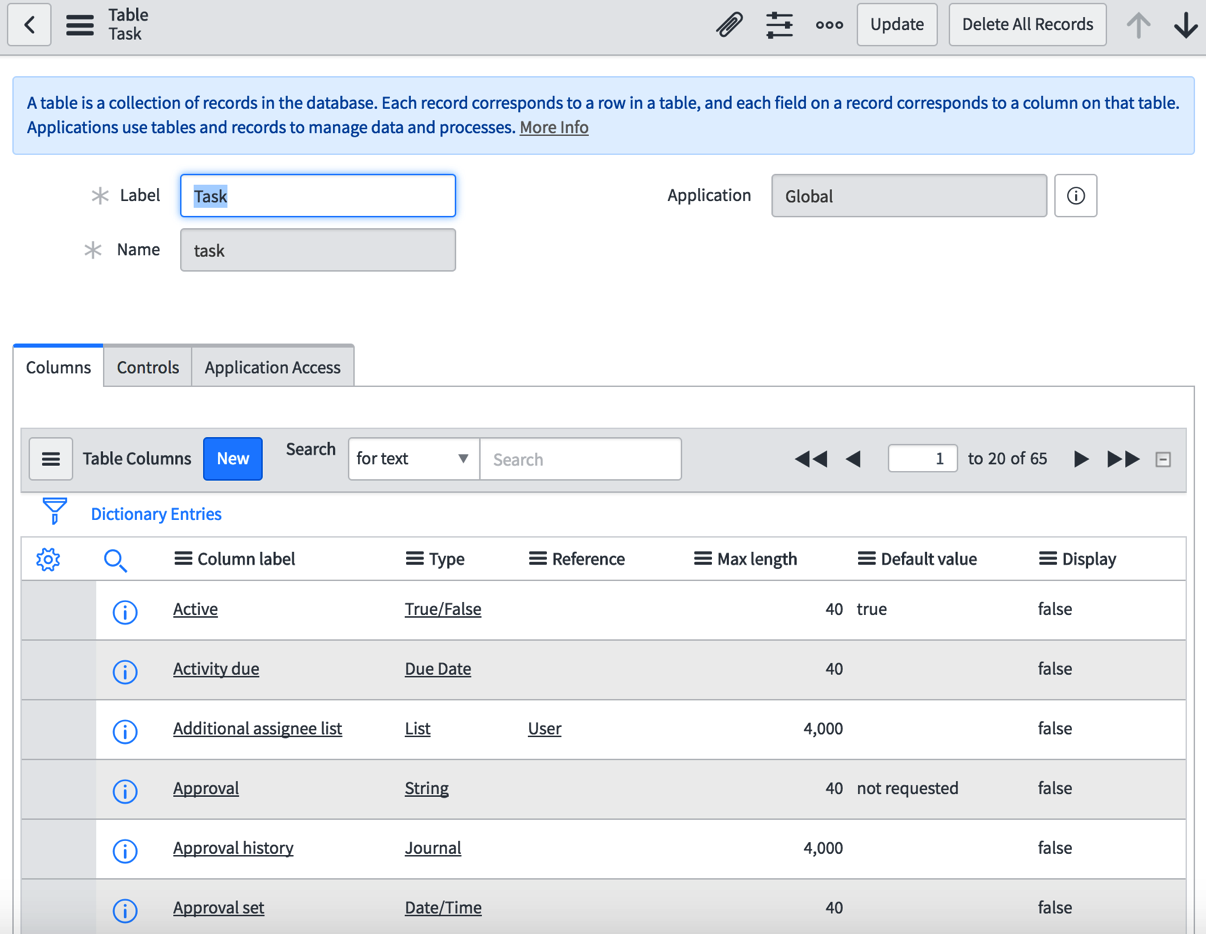Toggle the filter funnel icon
Screen dimensions: 1206x934
[x=55, y=511]
